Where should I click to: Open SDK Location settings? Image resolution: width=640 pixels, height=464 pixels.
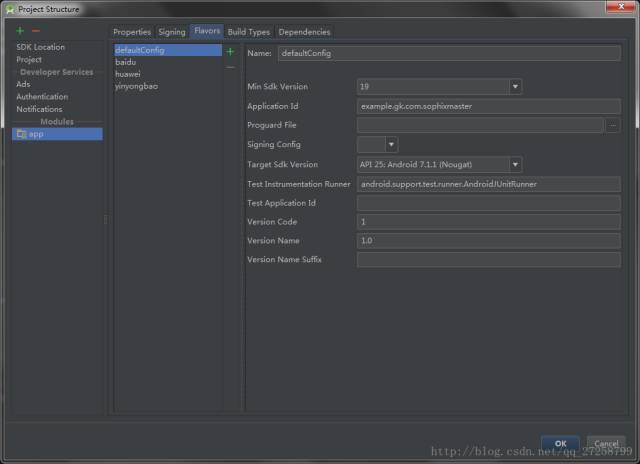click(x=40, y=47)
